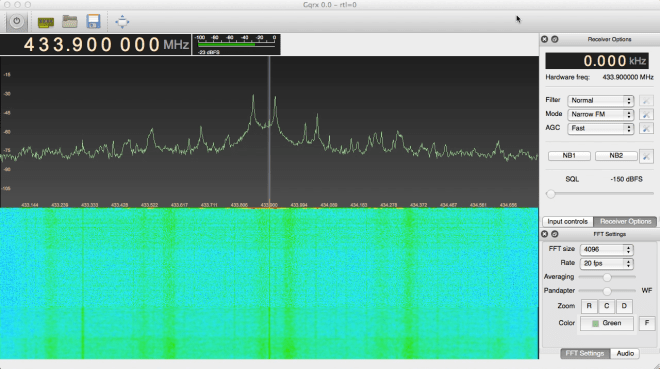Click the Hardware freq value 433.900000 MHz
Image resolution: width=660 pixels, height=369 pixels.
tap(628, 77)
